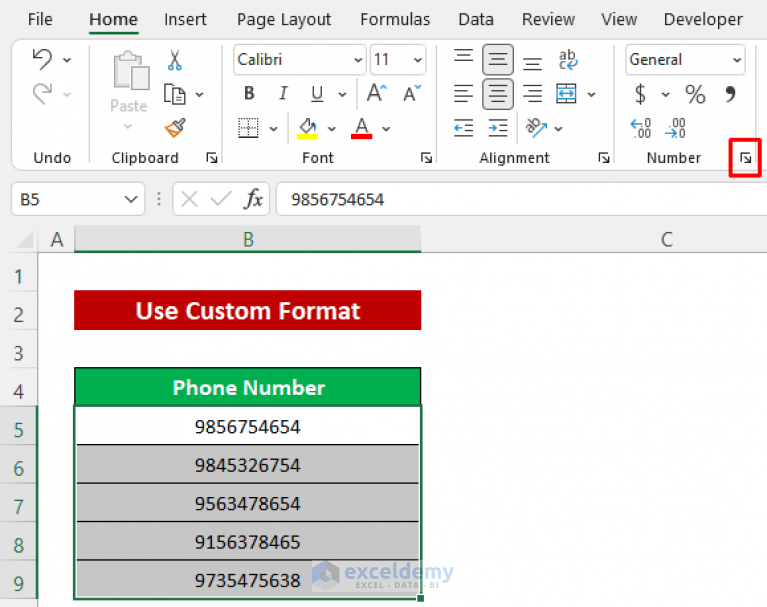Viewport: 767px width, 607px height.
Task: Apply Accounting dollar format
Action: click(640, 93)
